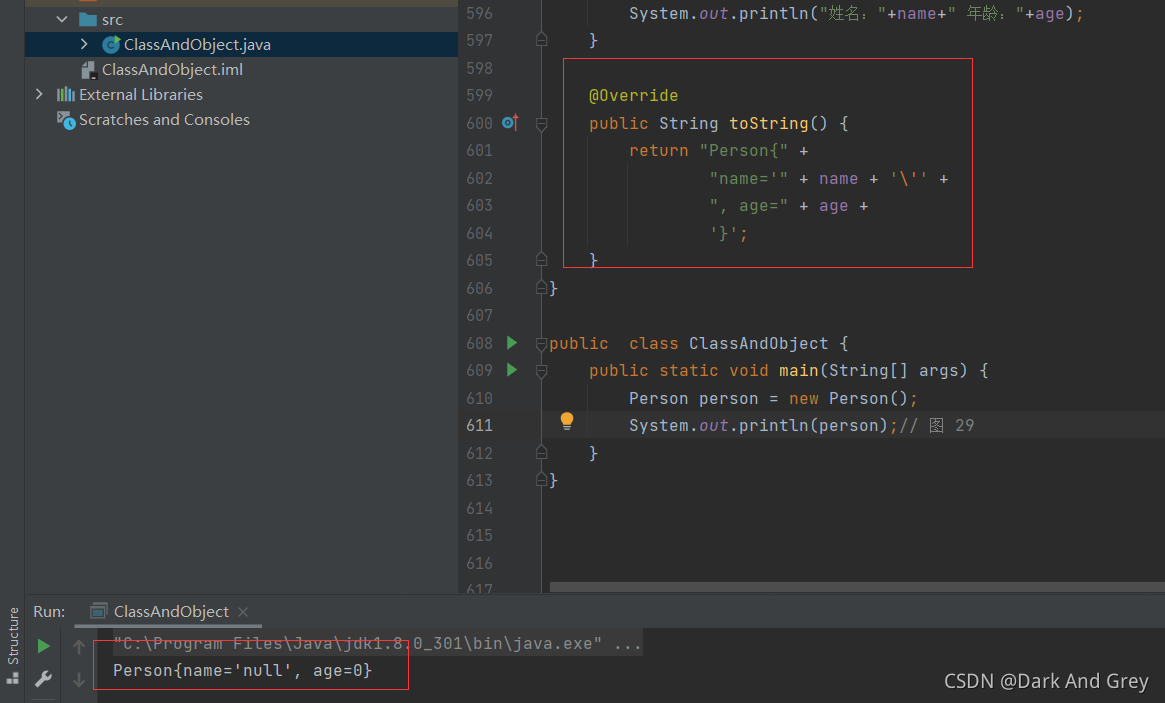Image resolution: width=1165 pixels, height=703 pixels.
Task: Click the age variable on line 603
Action: (x=833, y=206)
